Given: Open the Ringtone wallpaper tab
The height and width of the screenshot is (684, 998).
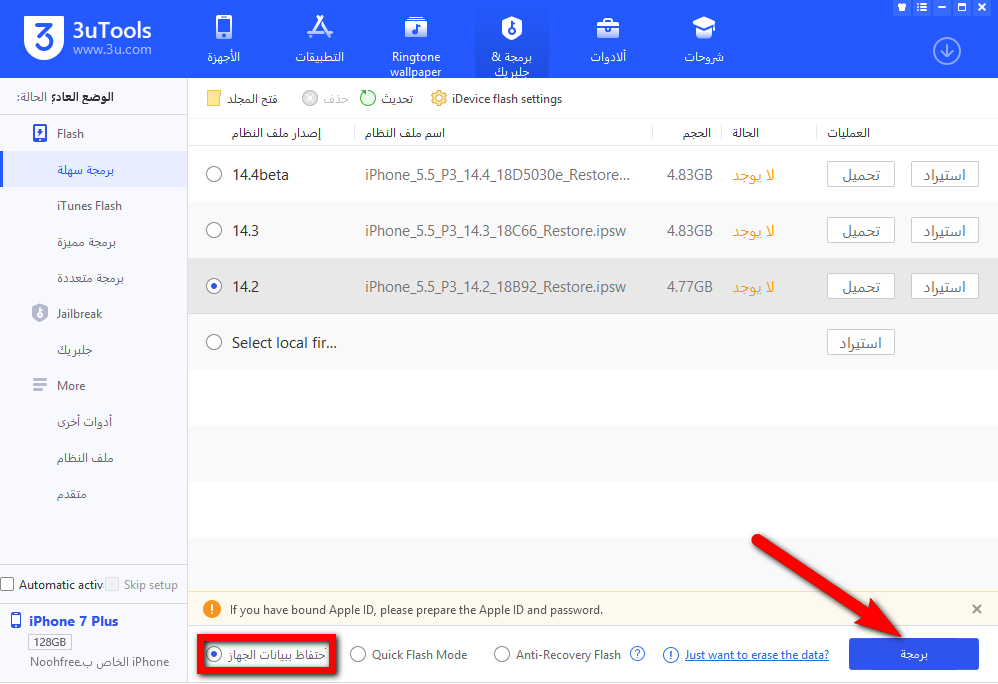Looking at the screenshot, I should click(x=416, y=46).
